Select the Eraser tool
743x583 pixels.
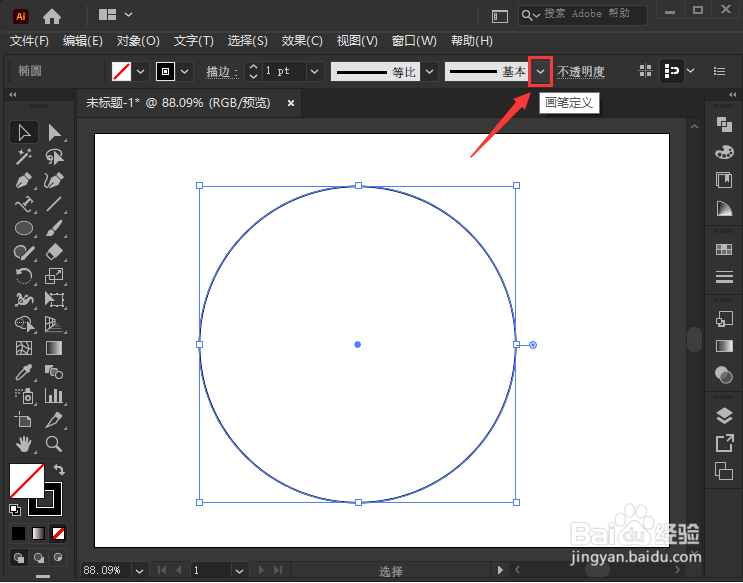click(x=54, y=252)
